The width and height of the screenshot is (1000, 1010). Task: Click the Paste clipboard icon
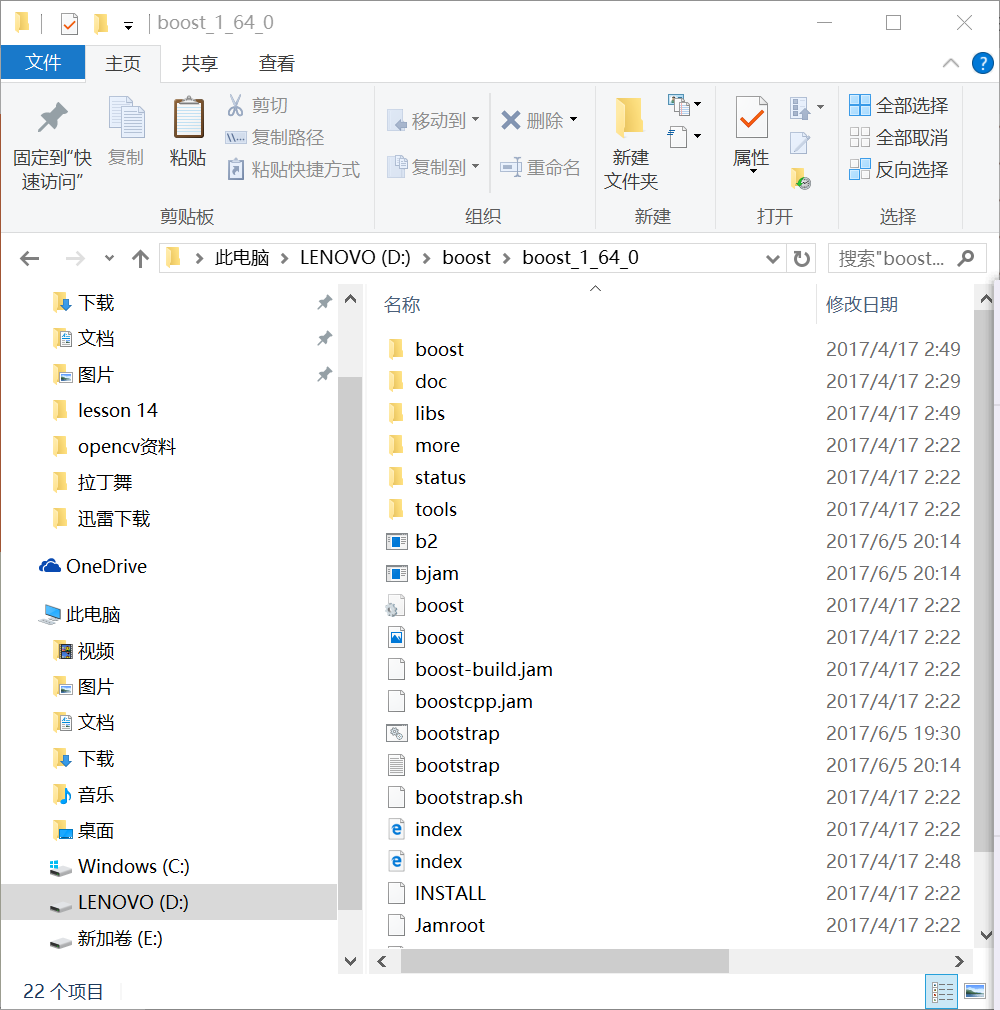(x=188, y=117)
